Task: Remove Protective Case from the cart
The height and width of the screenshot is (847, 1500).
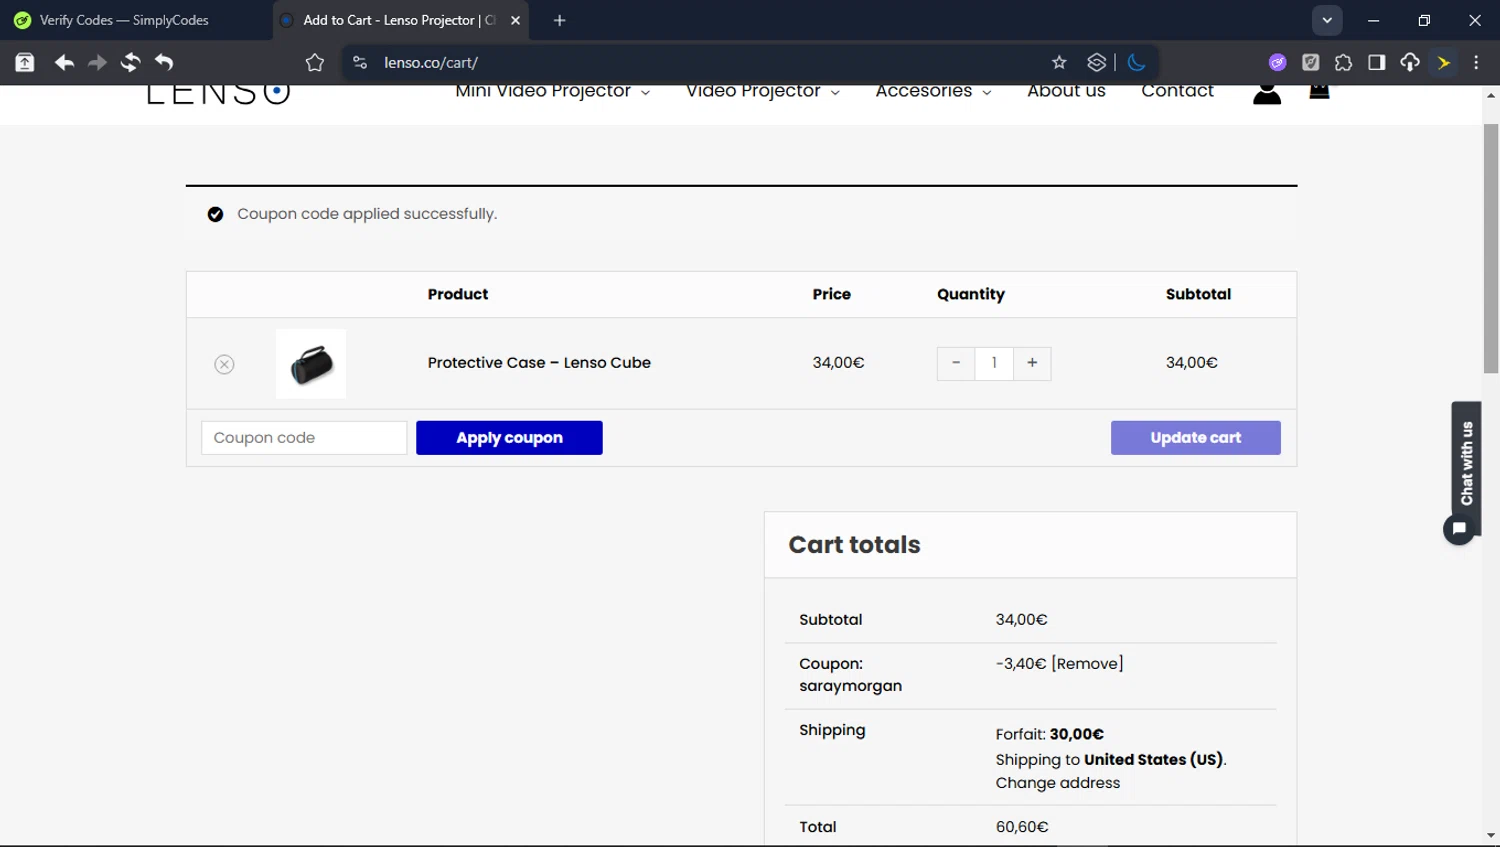Action: coord(224,364)
